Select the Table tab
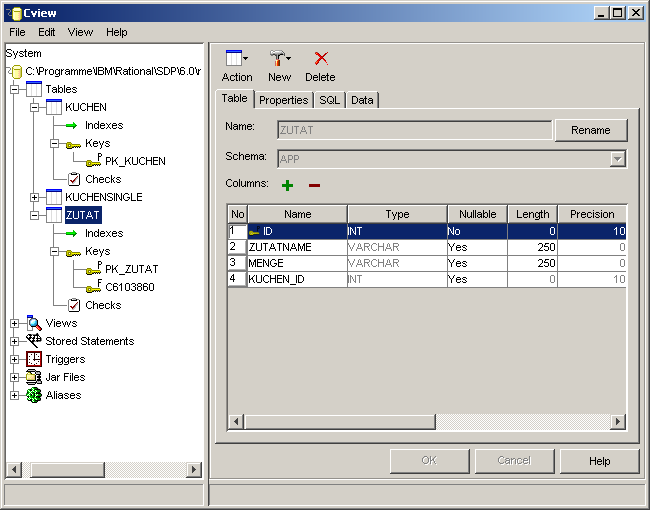 234,99
